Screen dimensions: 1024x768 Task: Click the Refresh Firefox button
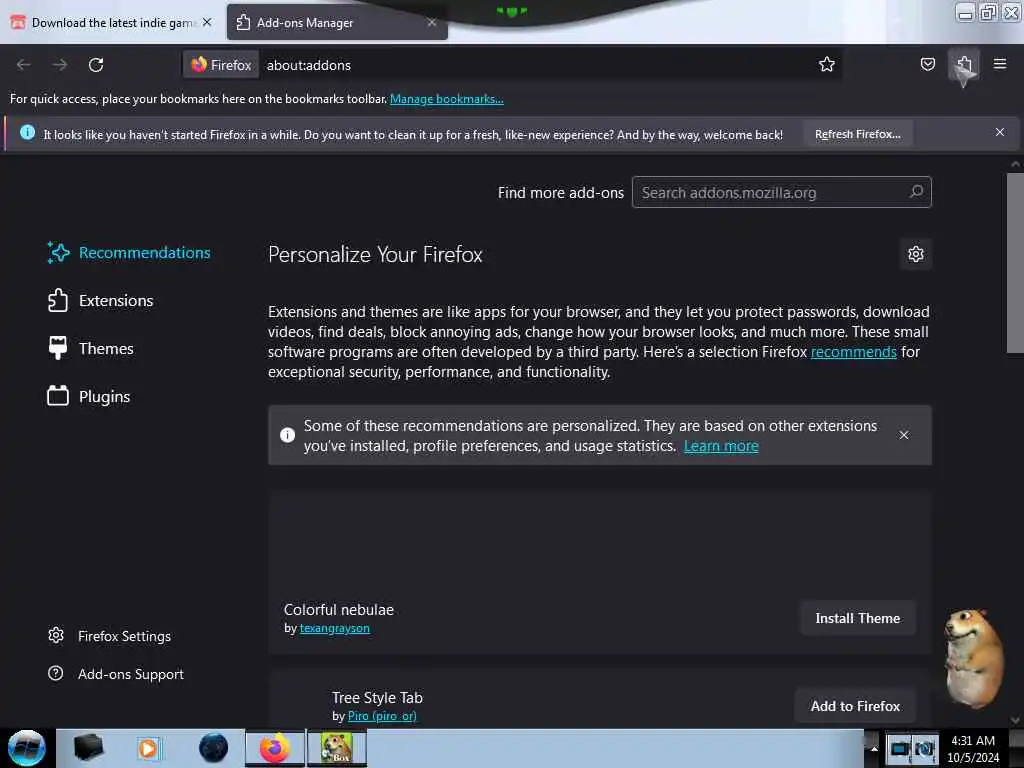[857, 134]
